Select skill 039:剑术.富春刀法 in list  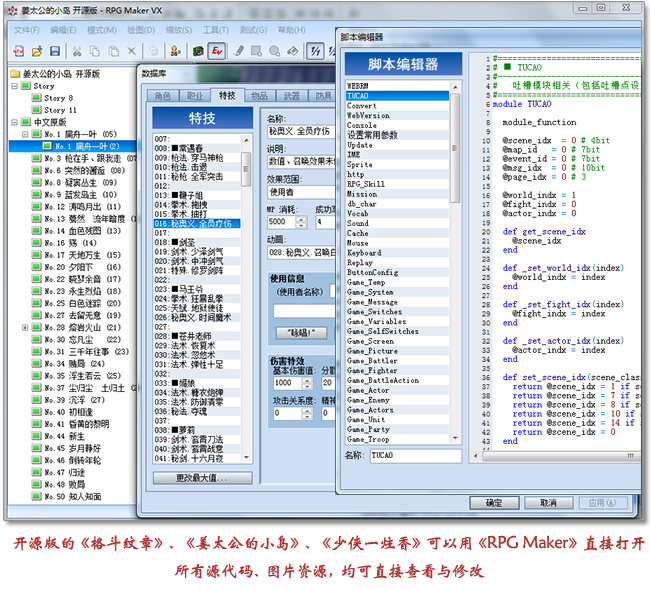pos(197,439)
